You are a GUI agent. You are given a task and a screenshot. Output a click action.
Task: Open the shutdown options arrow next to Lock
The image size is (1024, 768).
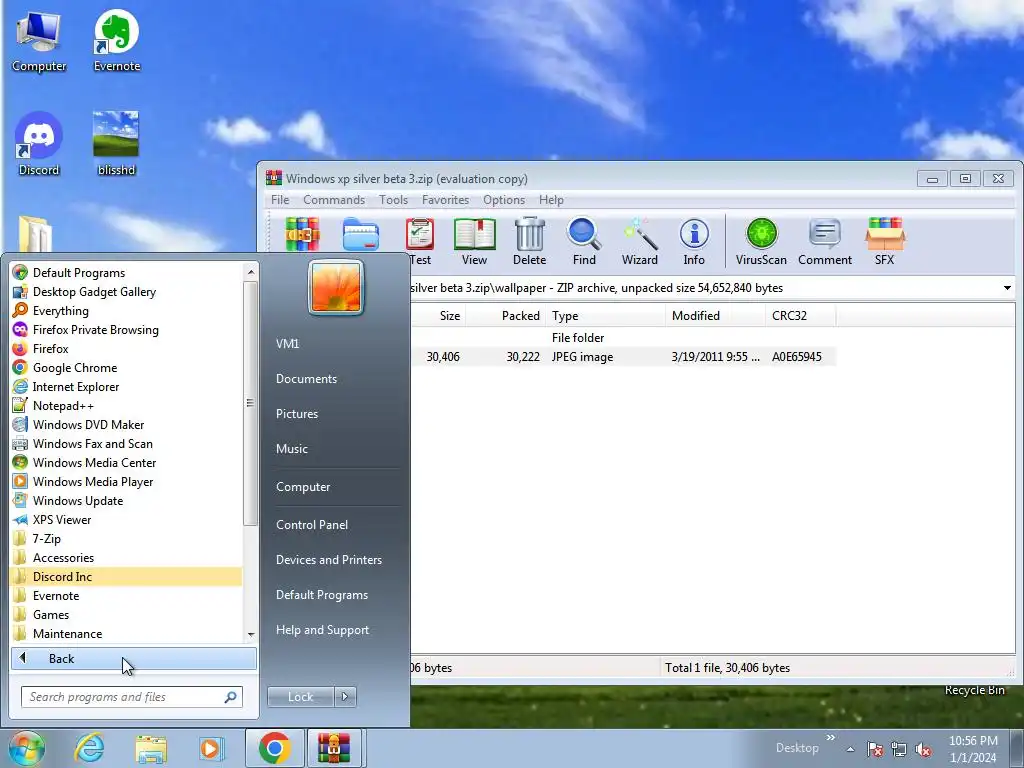345,697
